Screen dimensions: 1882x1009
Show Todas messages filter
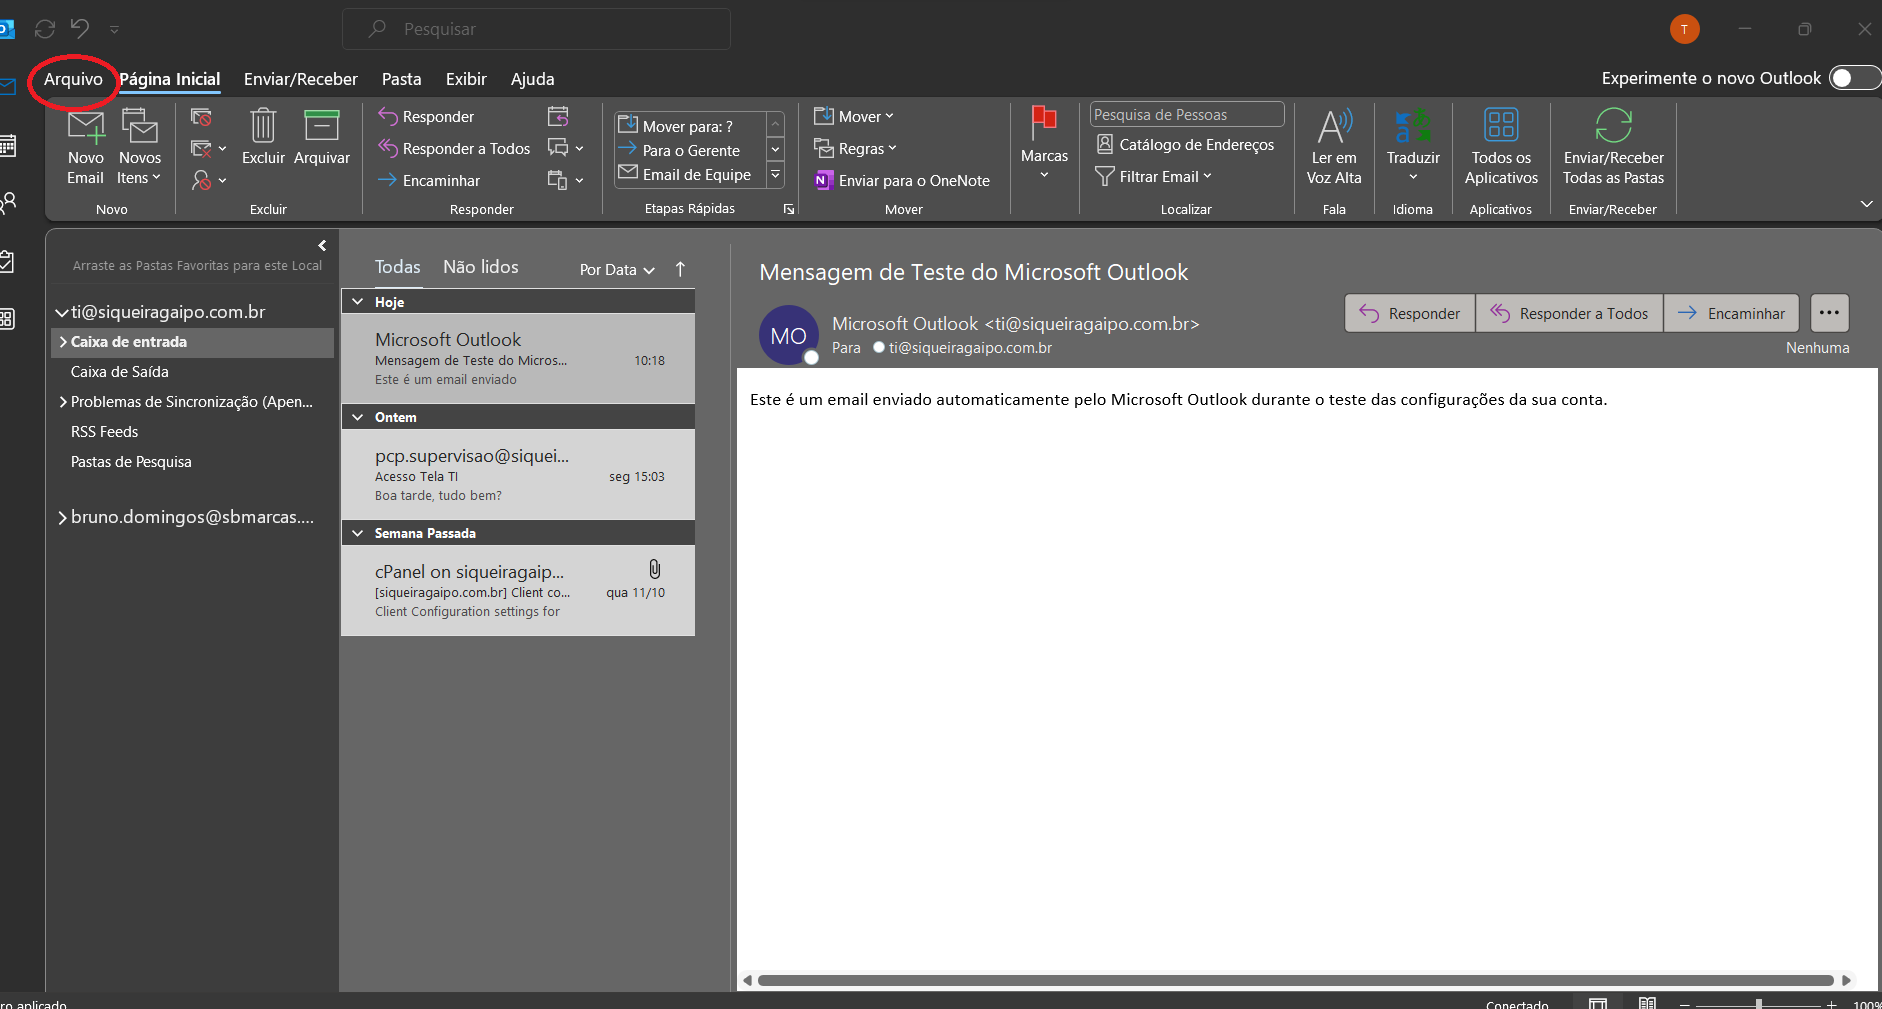397,267
